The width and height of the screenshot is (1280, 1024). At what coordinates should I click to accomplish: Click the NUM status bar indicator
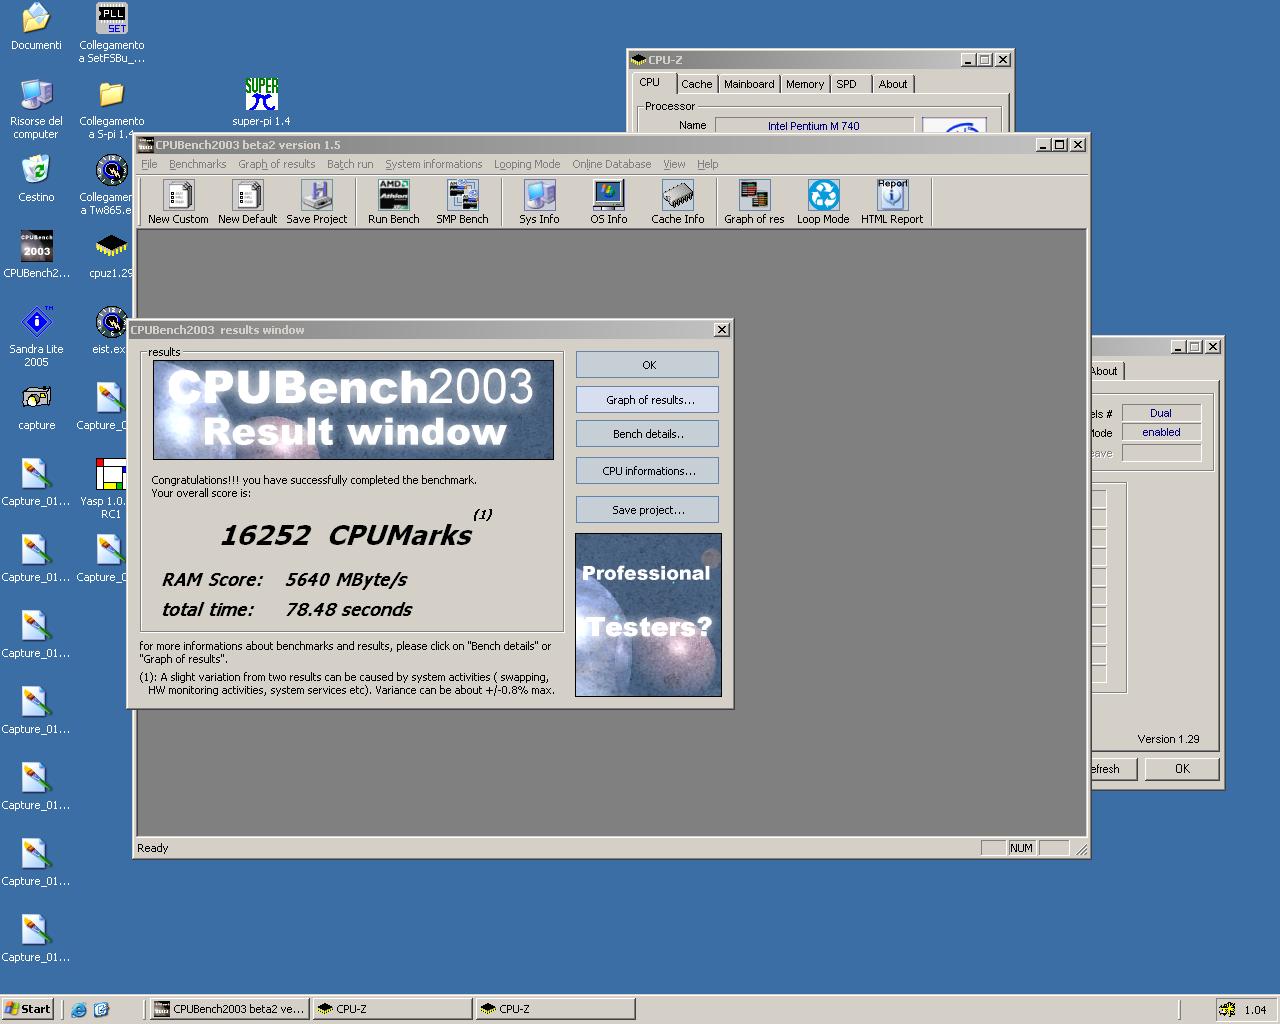1021,848
